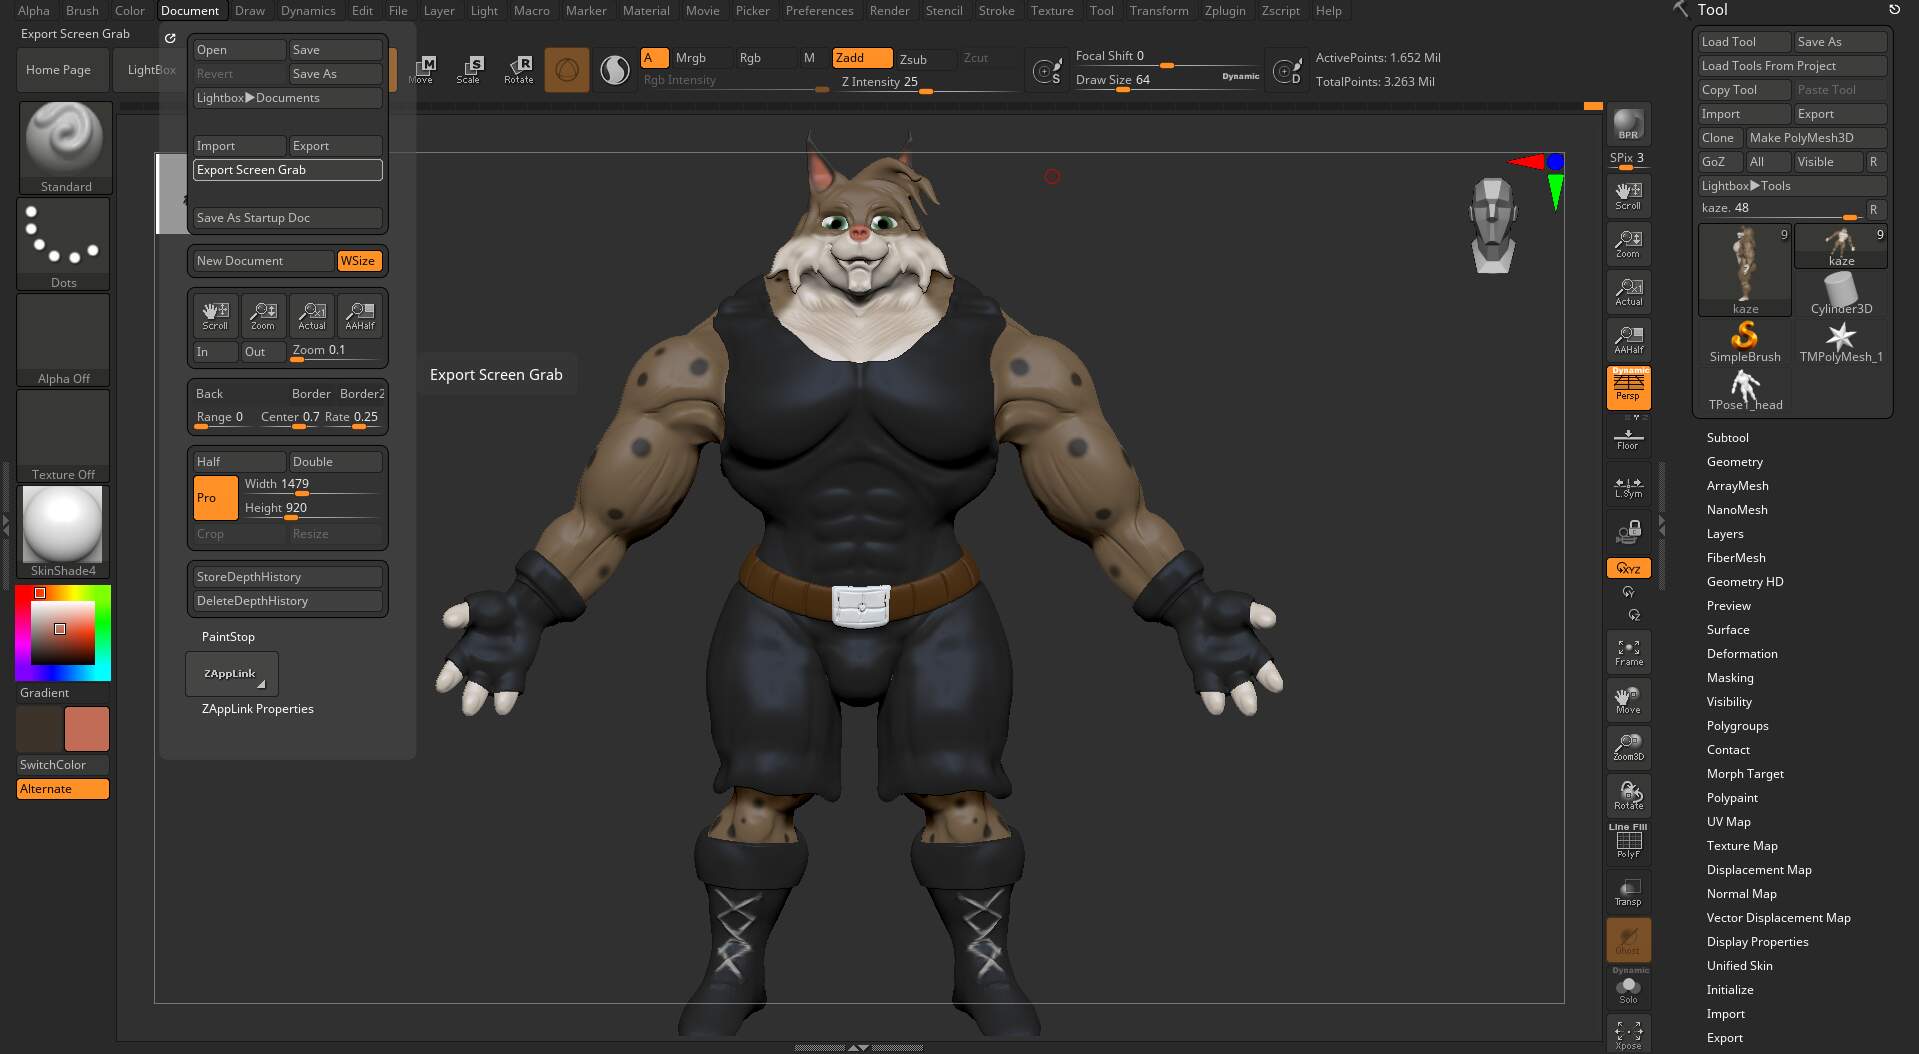The image size is (1919, 1054).
Task: Toggle the Zadd mode
Action: [862, 58]
